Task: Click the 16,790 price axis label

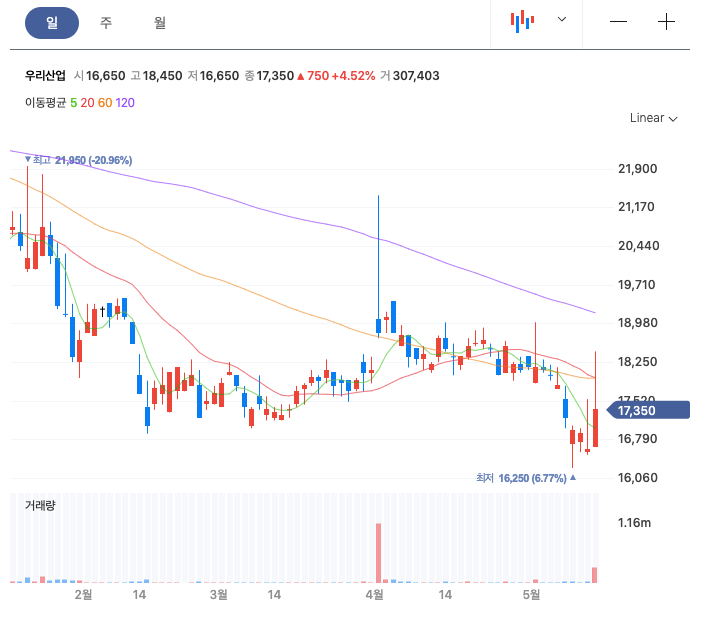Action: (638, 439)
